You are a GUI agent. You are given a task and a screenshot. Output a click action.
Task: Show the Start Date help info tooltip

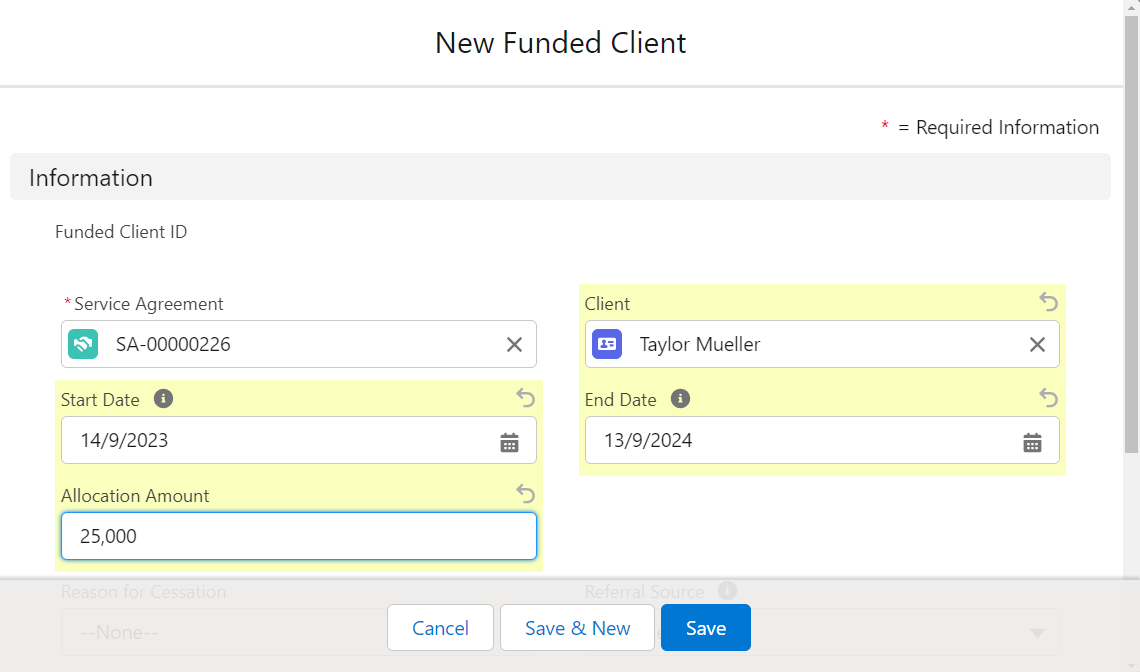click(x=164, y=399)
